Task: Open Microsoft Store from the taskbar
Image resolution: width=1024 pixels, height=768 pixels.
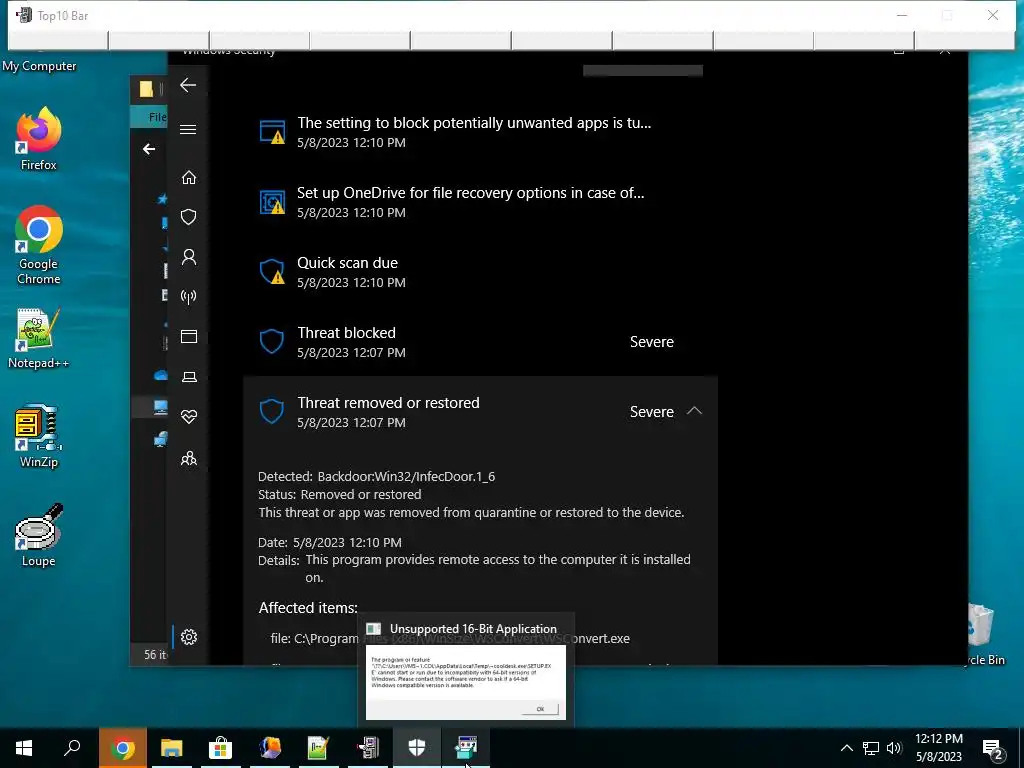Action: pos(221,748)
